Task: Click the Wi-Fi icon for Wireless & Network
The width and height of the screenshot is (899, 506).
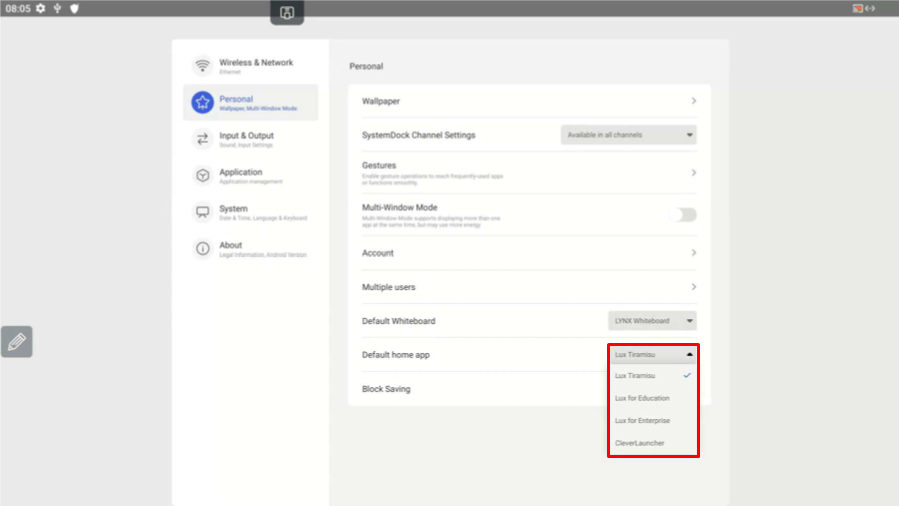Action: pyautogui.click(x=203, y=66)
